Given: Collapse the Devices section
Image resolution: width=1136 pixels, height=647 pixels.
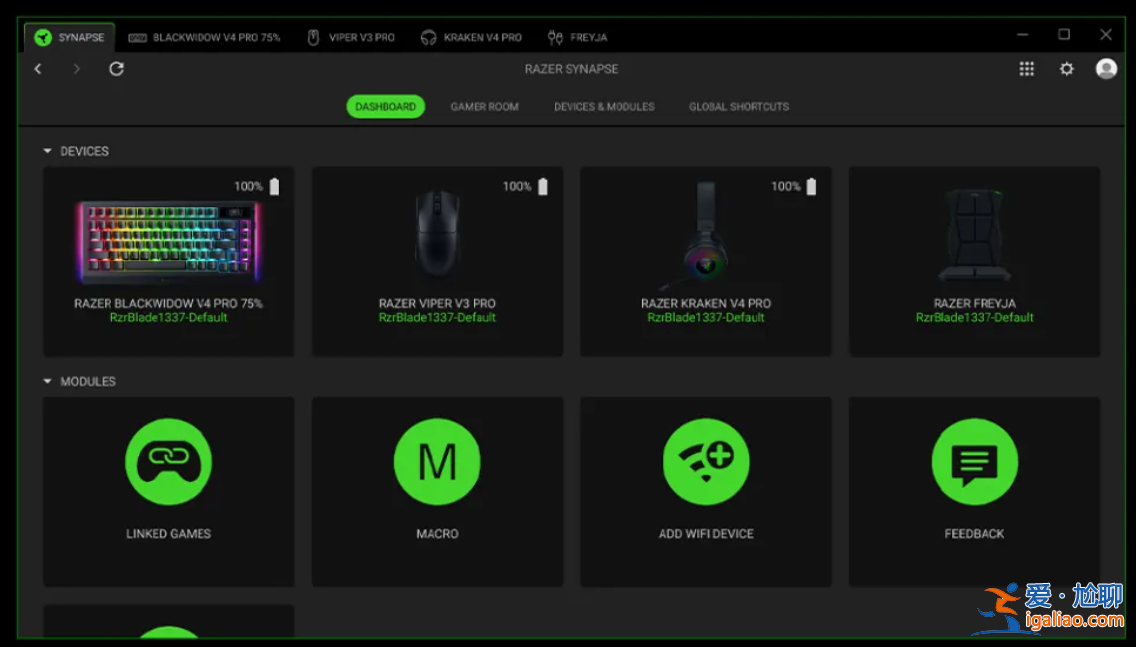Looking at the screenshot, I should (47, 152).
